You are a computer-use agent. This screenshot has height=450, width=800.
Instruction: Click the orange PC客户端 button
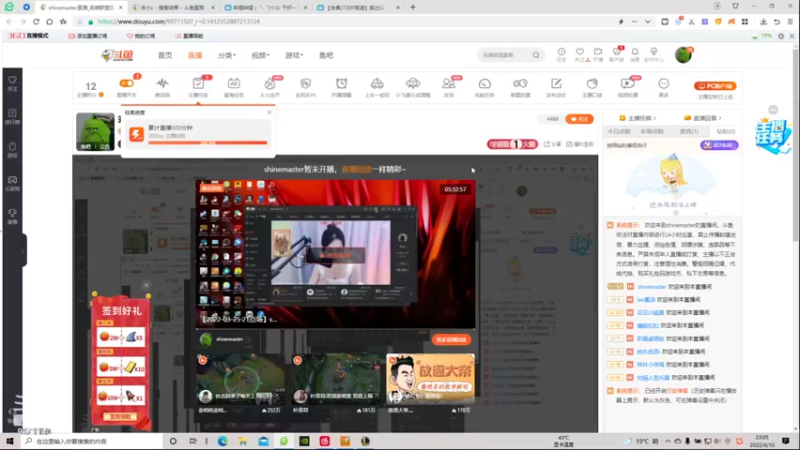tap(715, 86)
